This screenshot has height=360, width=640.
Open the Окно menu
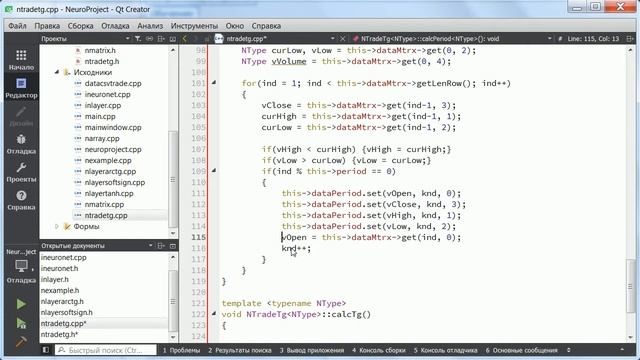coord(235,26)
